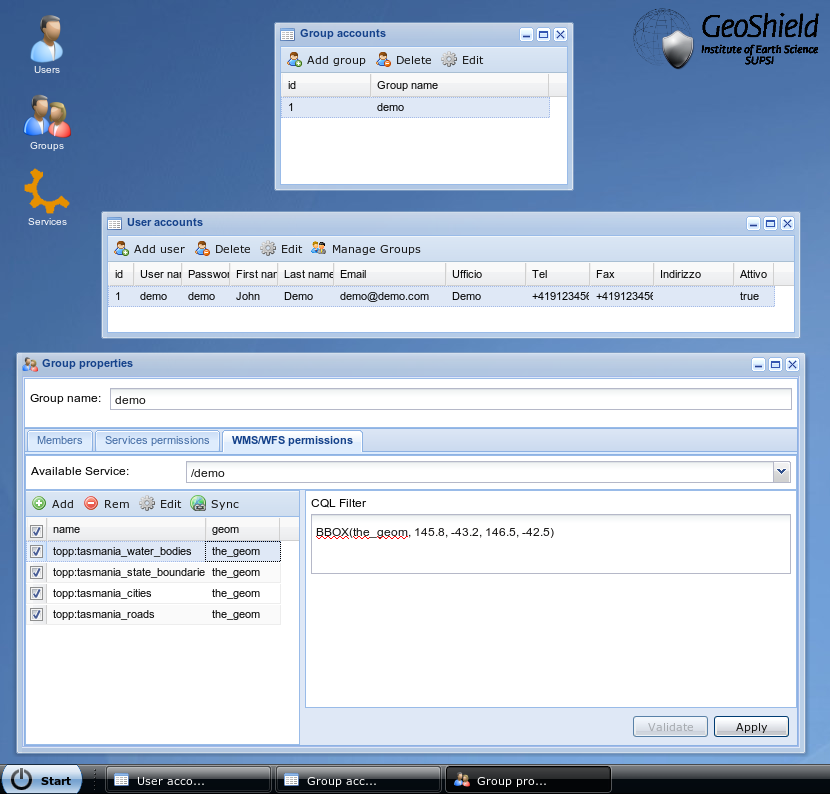The height and width of the screenshot is (794, 830).
Task: Click the Group name input field
Action: [x=450, y=399]
